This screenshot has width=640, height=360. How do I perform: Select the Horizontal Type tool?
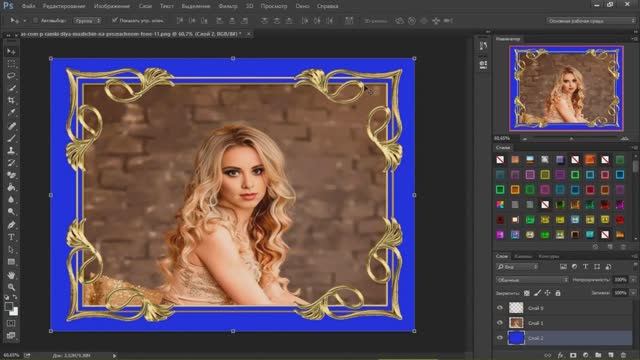click(x=11, y=237)
